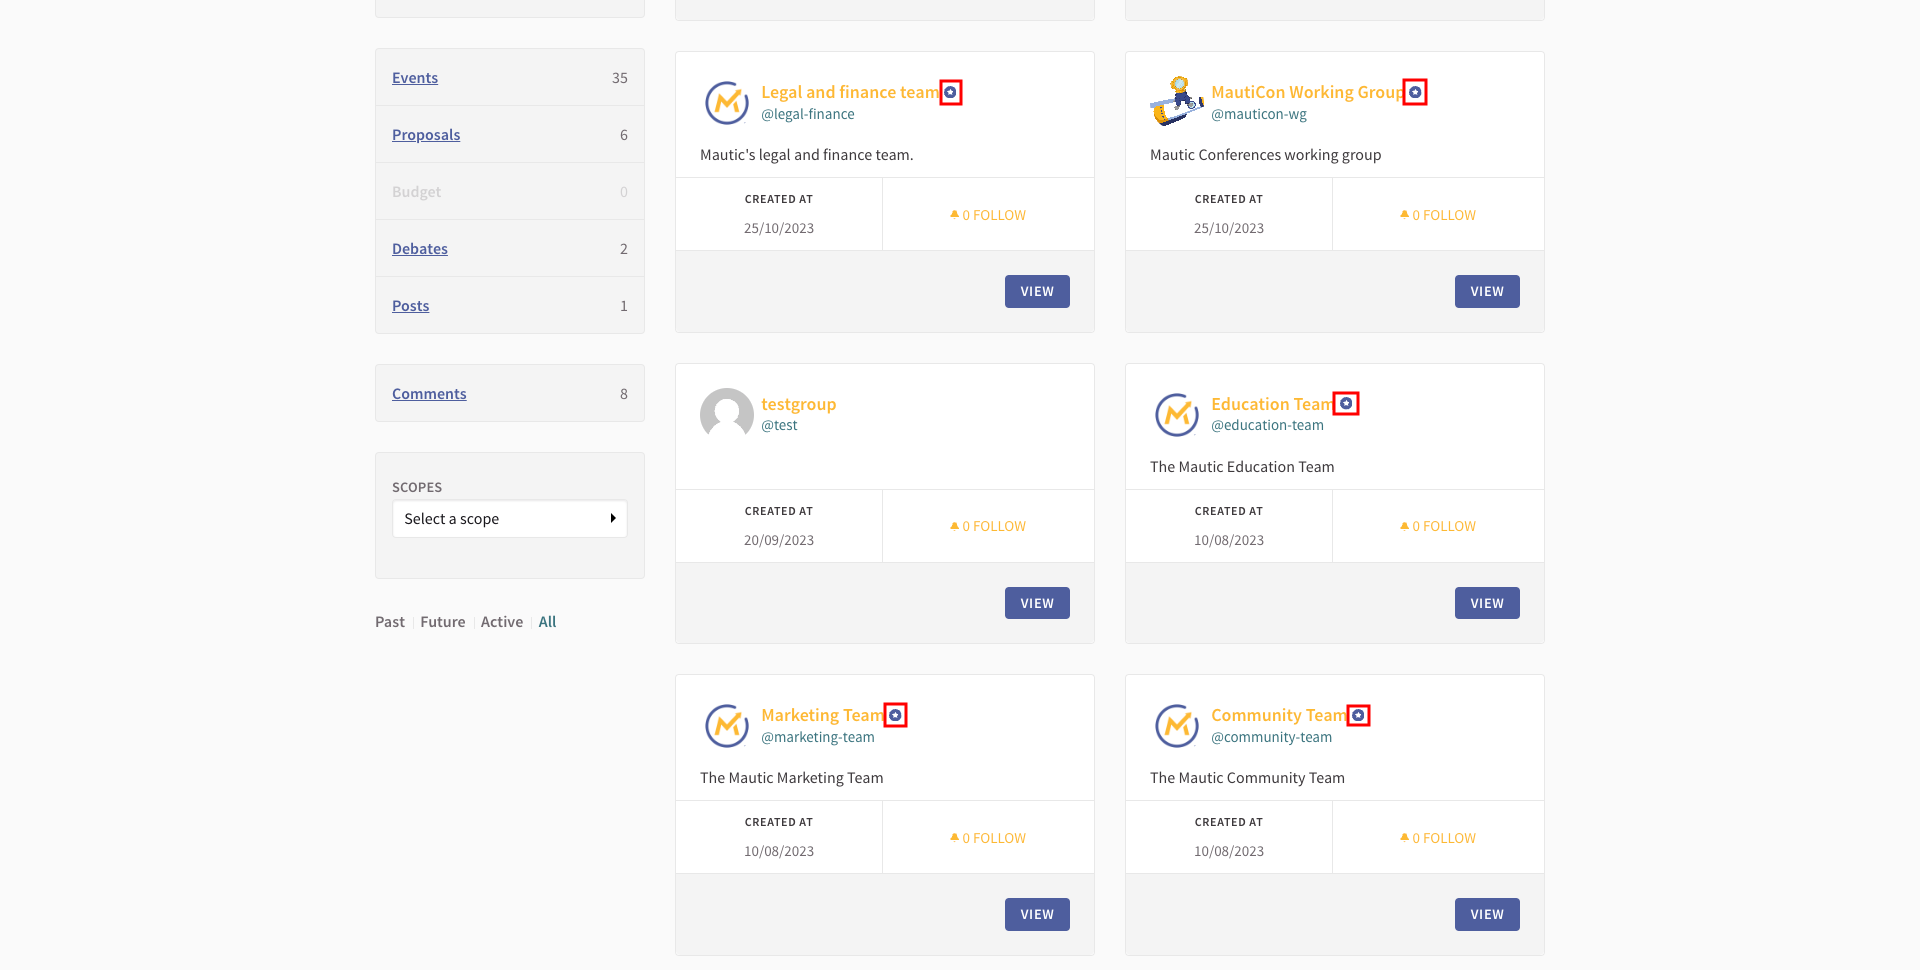Click verified badge beside Education Team
The height and width of the screenshot is (970, 1920).
(1346, 404)
